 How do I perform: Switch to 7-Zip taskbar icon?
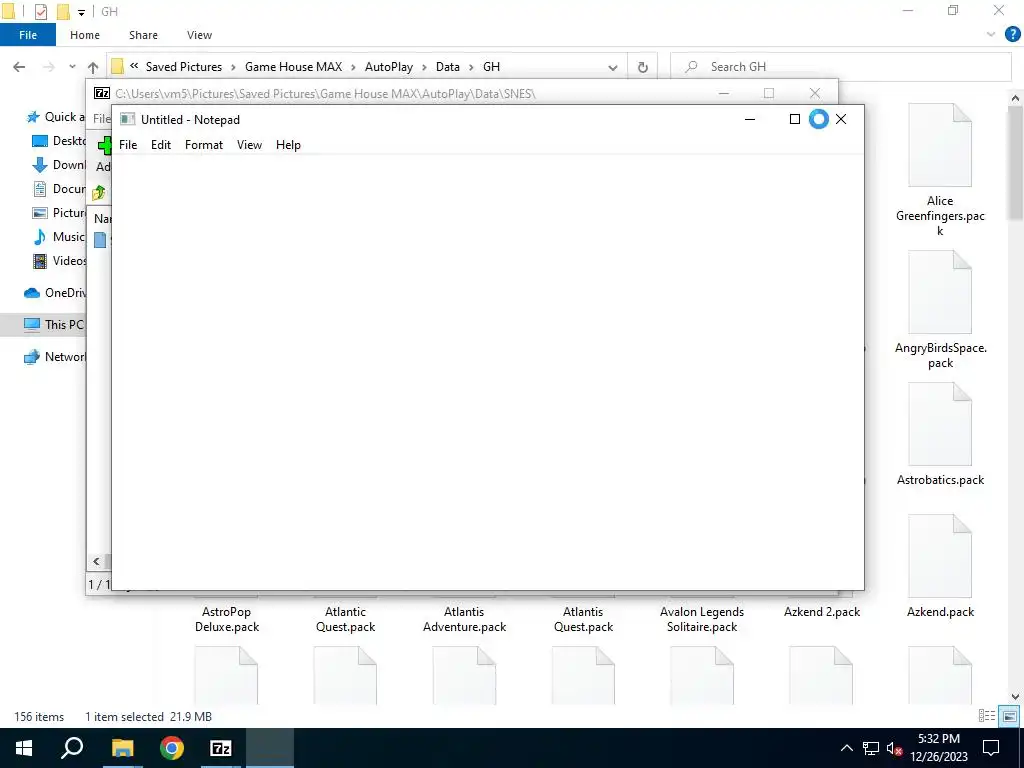[221, 748]
